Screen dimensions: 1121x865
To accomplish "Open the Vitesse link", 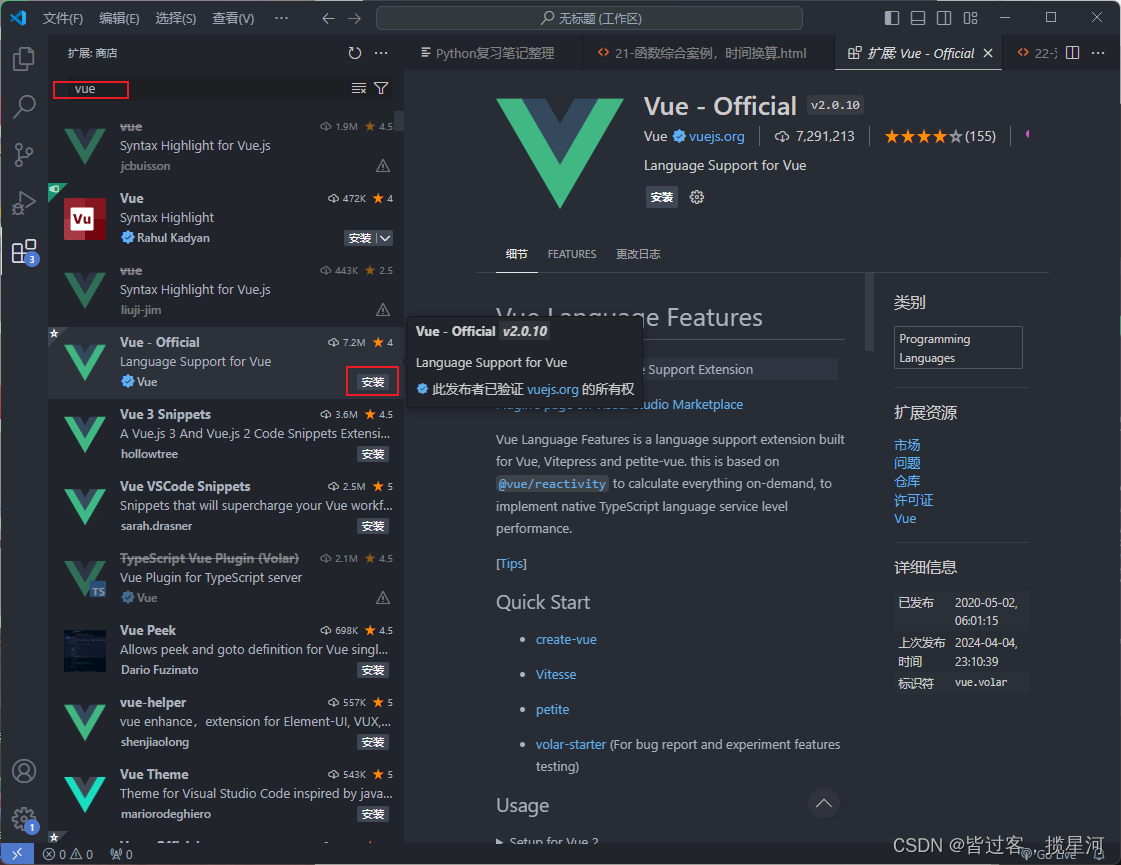I will pyautogui.click(x=555, y=675).
